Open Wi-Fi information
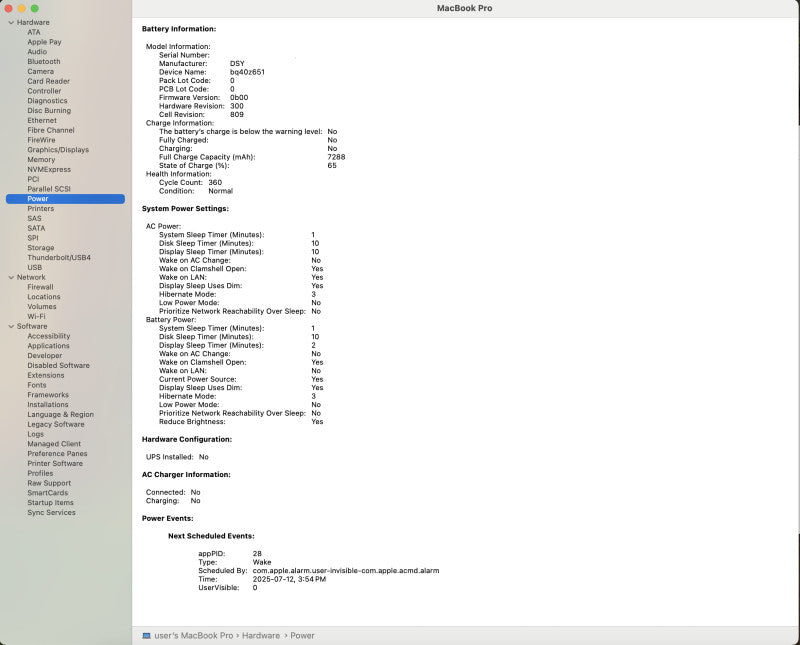The width and height of the screenshot is (800, 645). [x=36, y=316]
